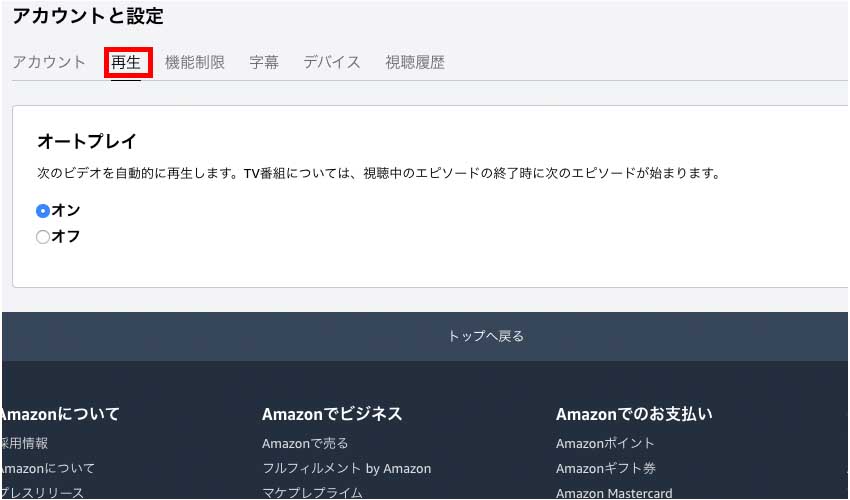Click the マケプレプライム link
The height and width of the screenshot is (500, 850).
click(312, 493)
